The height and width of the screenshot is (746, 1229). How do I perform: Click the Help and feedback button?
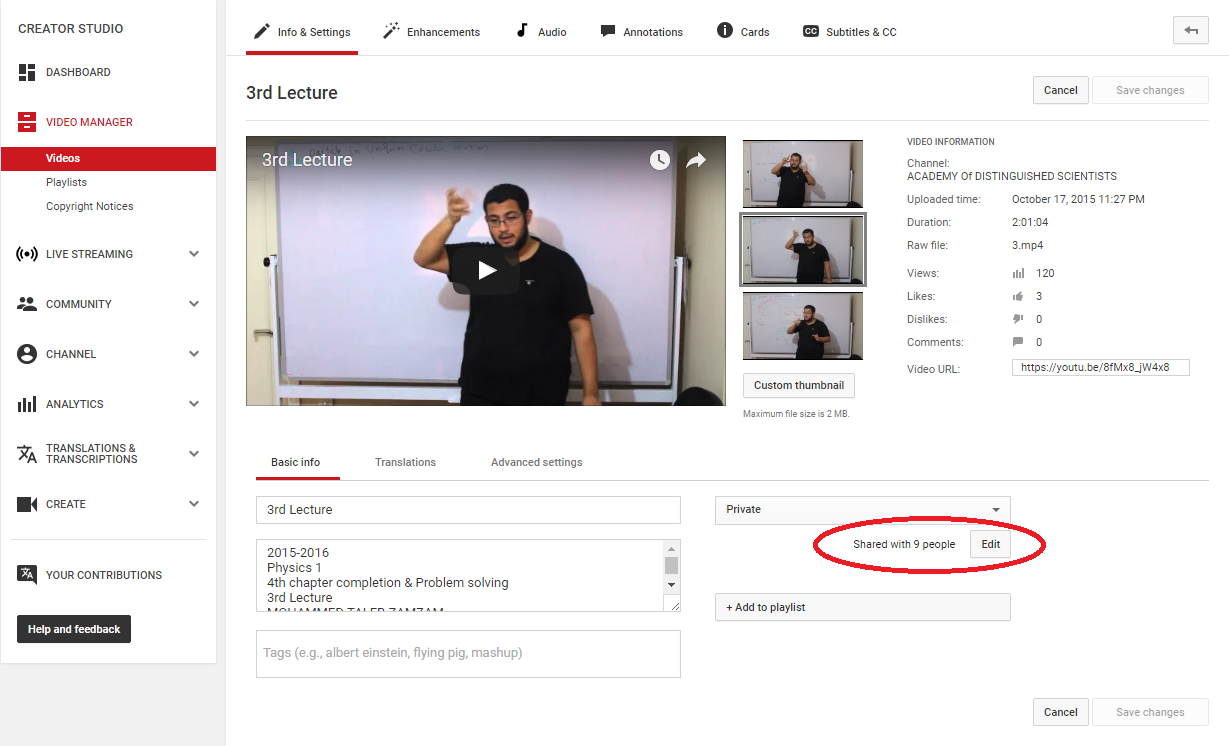click(74, 629)
